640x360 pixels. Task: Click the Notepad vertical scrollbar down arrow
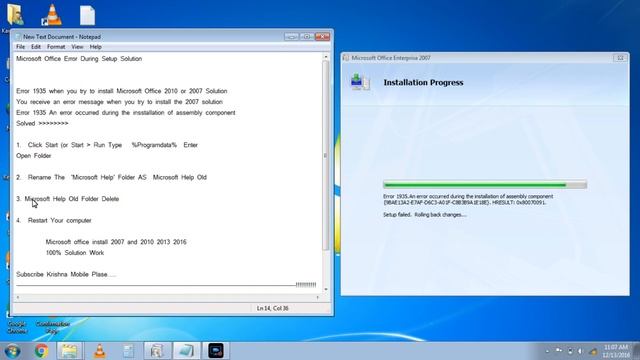pyautogui.click(x=326, y=289)
